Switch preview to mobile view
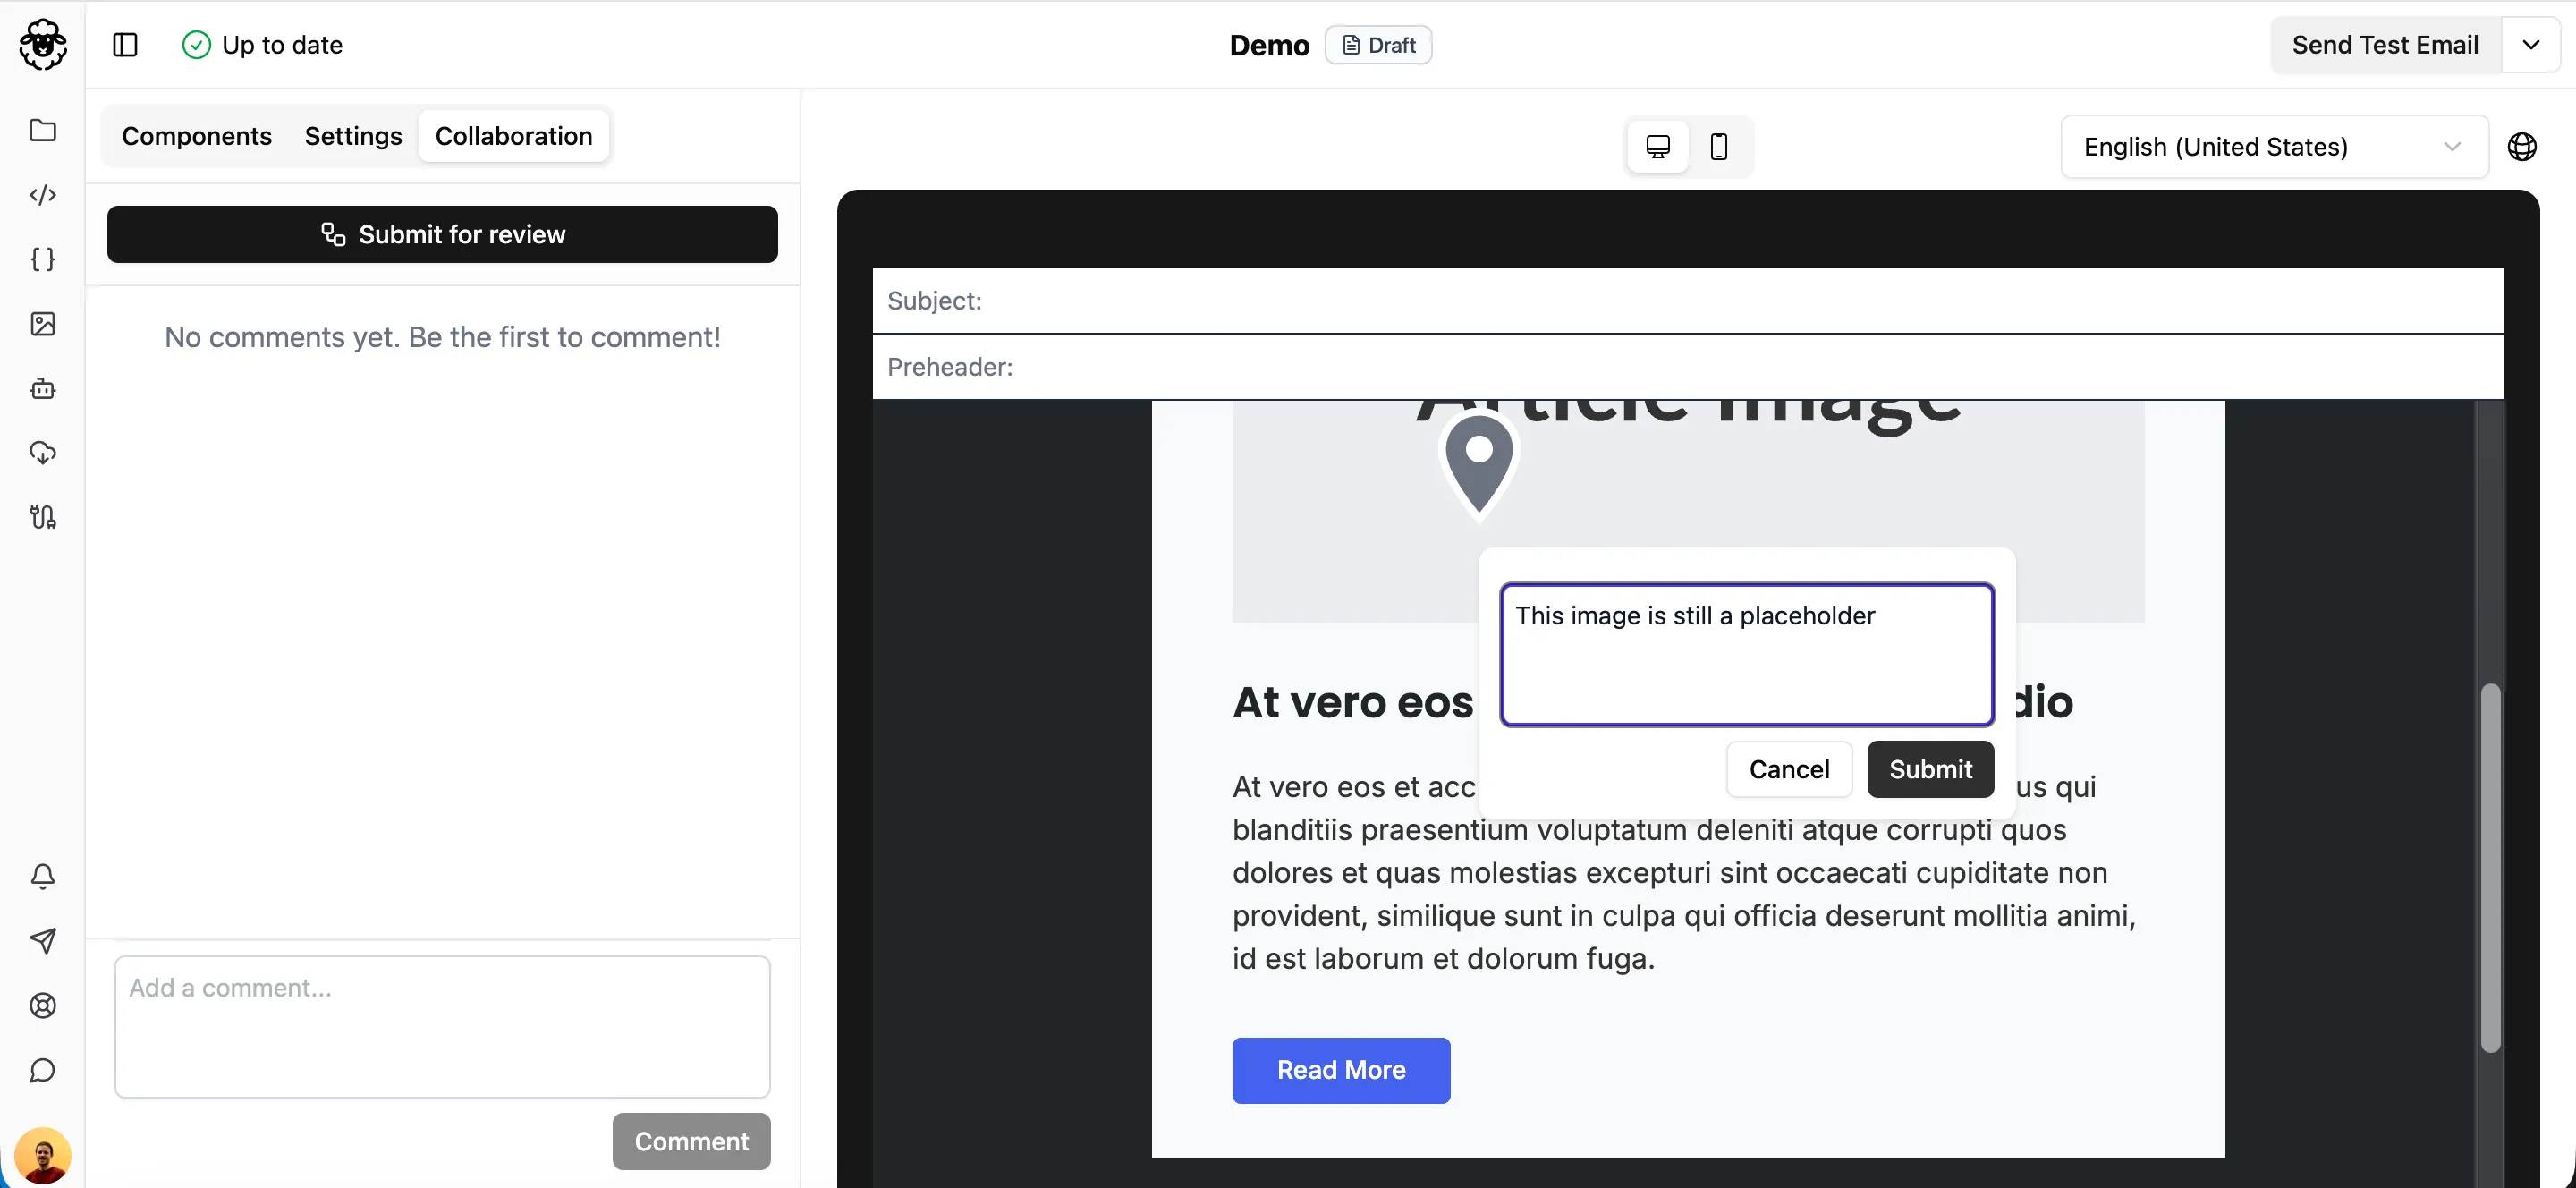Screen dimensions: 2576x1188 click(x=1719, y=146)
